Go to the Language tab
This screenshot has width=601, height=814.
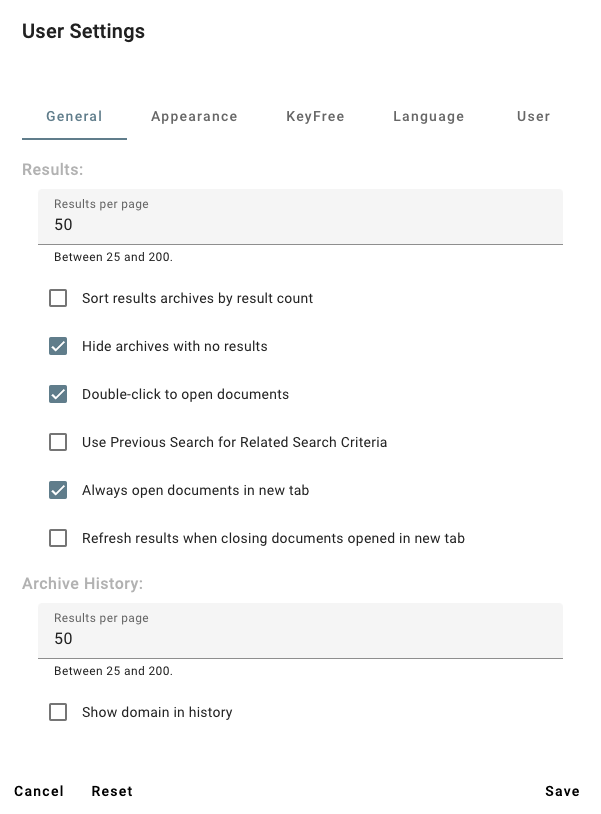tap(428, 116)
